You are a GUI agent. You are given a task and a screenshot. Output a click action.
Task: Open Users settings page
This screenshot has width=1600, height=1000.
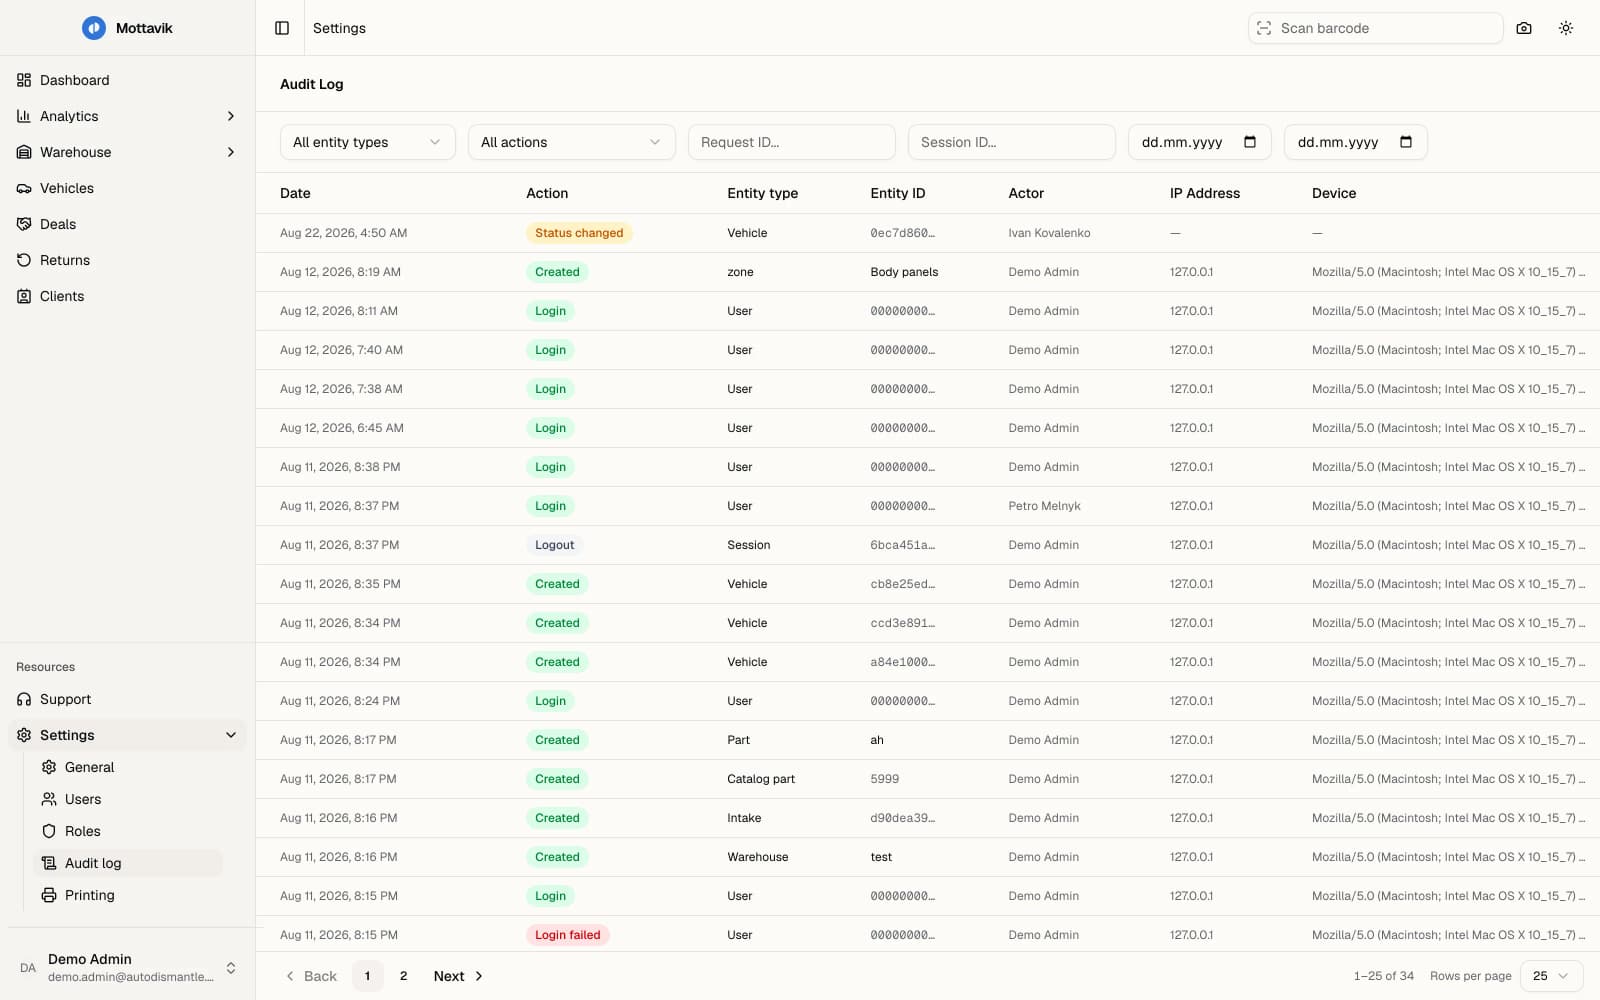click(x=128, y=799)
